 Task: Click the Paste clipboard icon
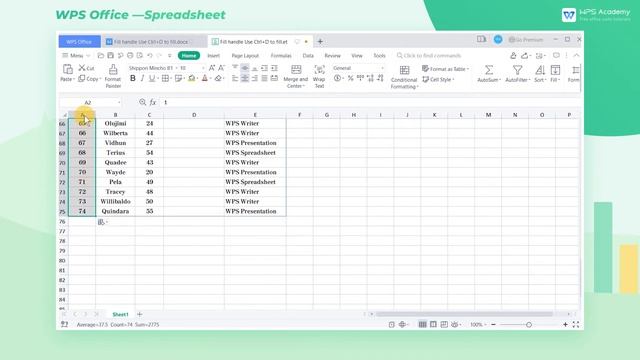(67, 69)
